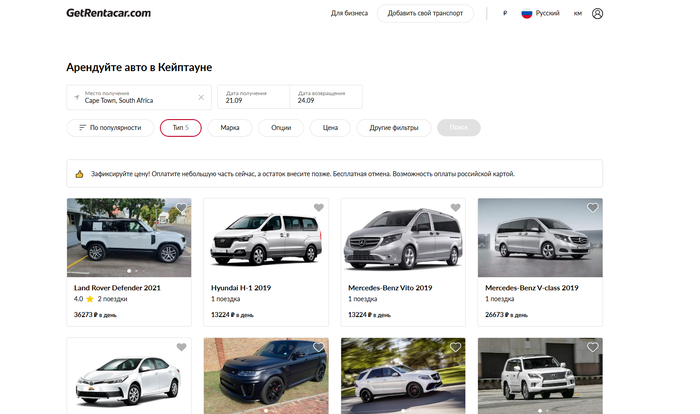Image resolution: width=700 pixels, height=414 pixels.
Task: Open Другие фильтры filters
Action: [393, 128]
